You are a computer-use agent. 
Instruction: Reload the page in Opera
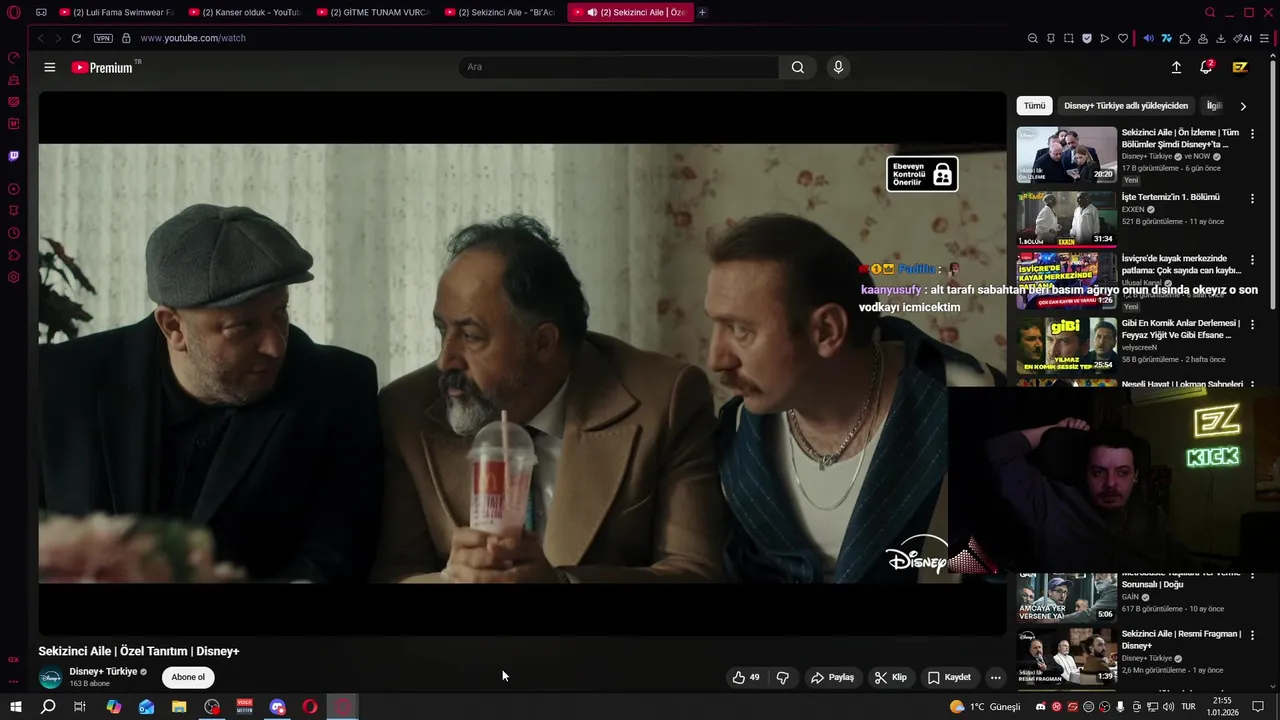tap(76, 38)
